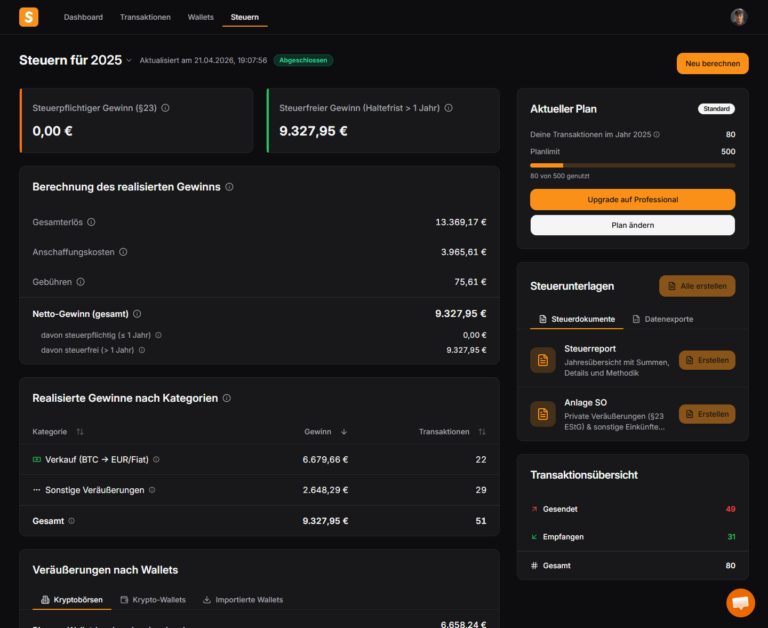Select the Steuern nav item

pyautogui.click(x=245, y=17)
